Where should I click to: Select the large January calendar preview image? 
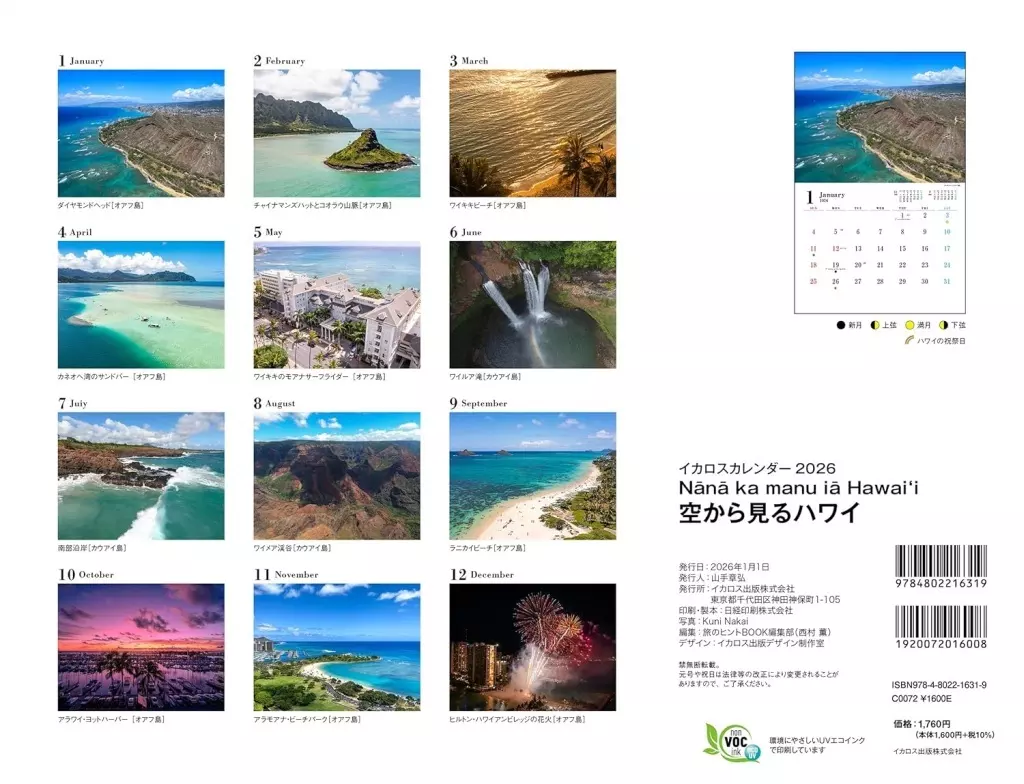click(879, 117)
